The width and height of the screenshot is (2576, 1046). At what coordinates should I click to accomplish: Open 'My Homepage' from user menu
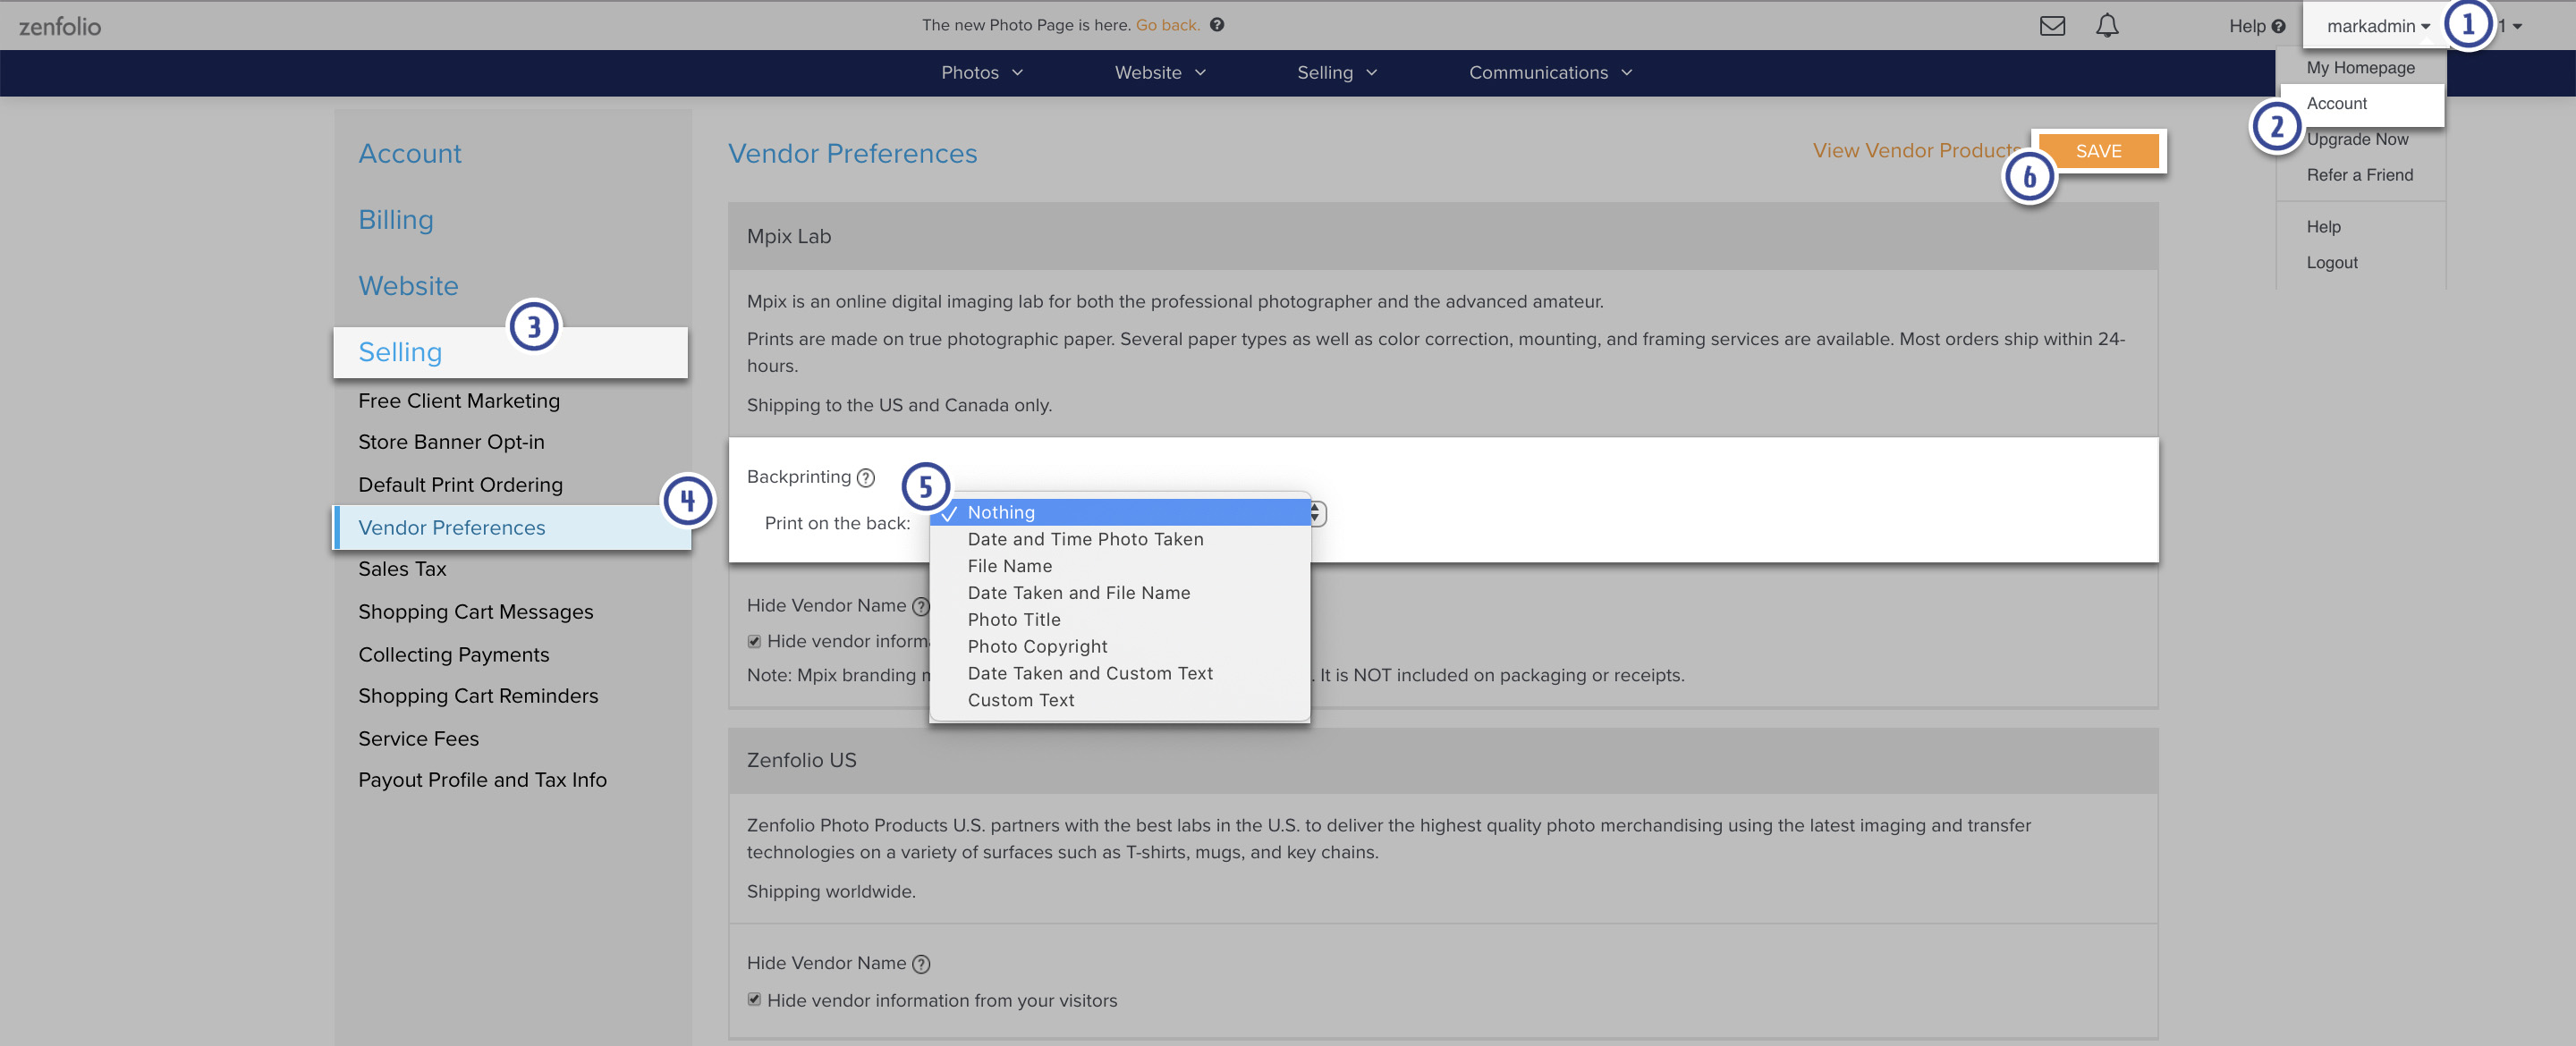(x=2360, y=68)
